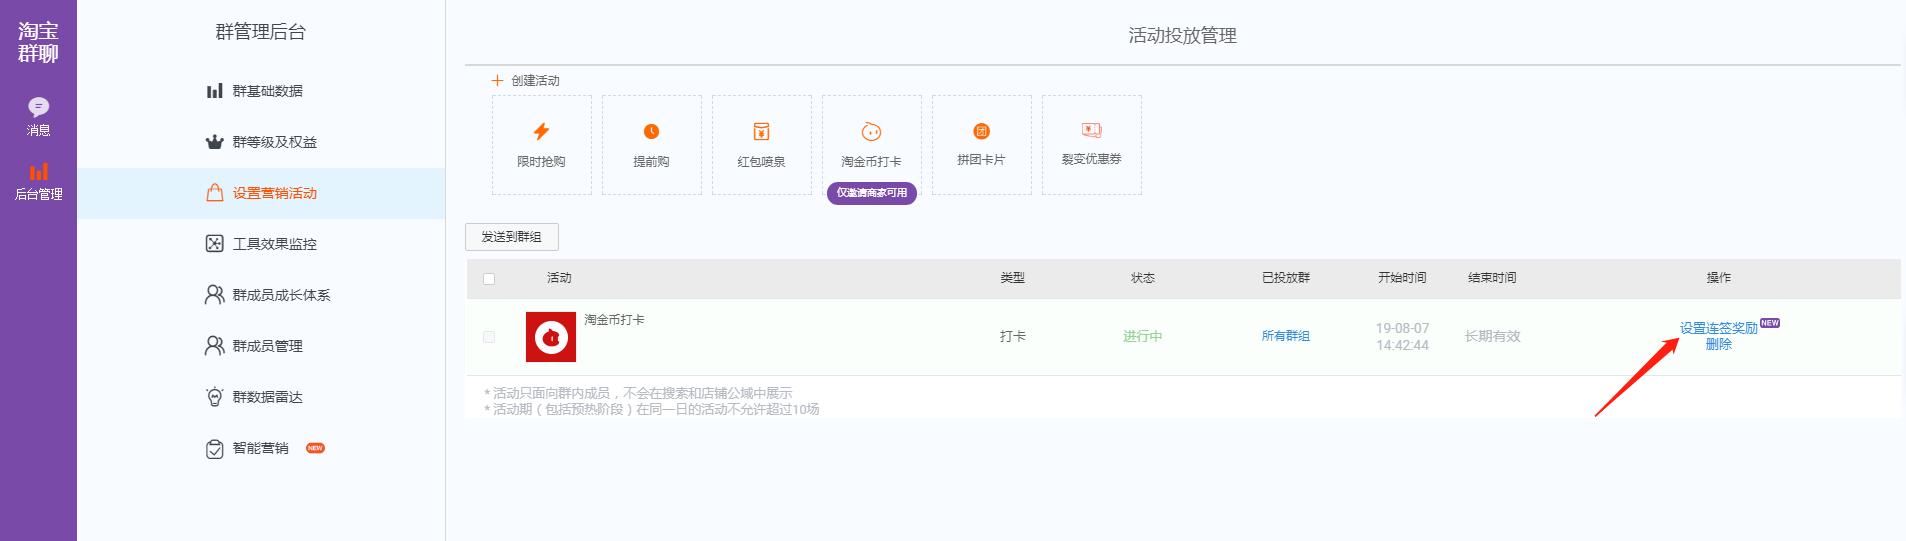Open the 群数据雷达 menu item
Screen dimensions: 1906x541
(x=261, y=397)
